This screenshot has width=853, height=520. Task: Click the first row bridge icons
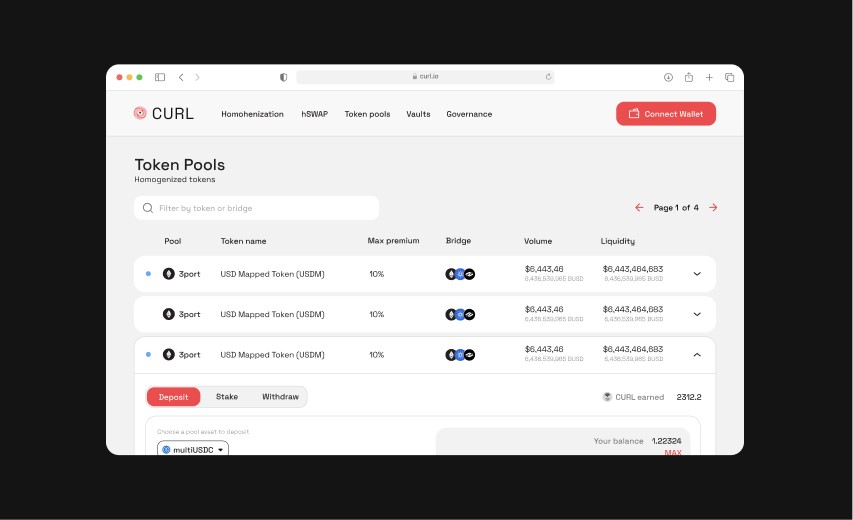pos(460,274)
